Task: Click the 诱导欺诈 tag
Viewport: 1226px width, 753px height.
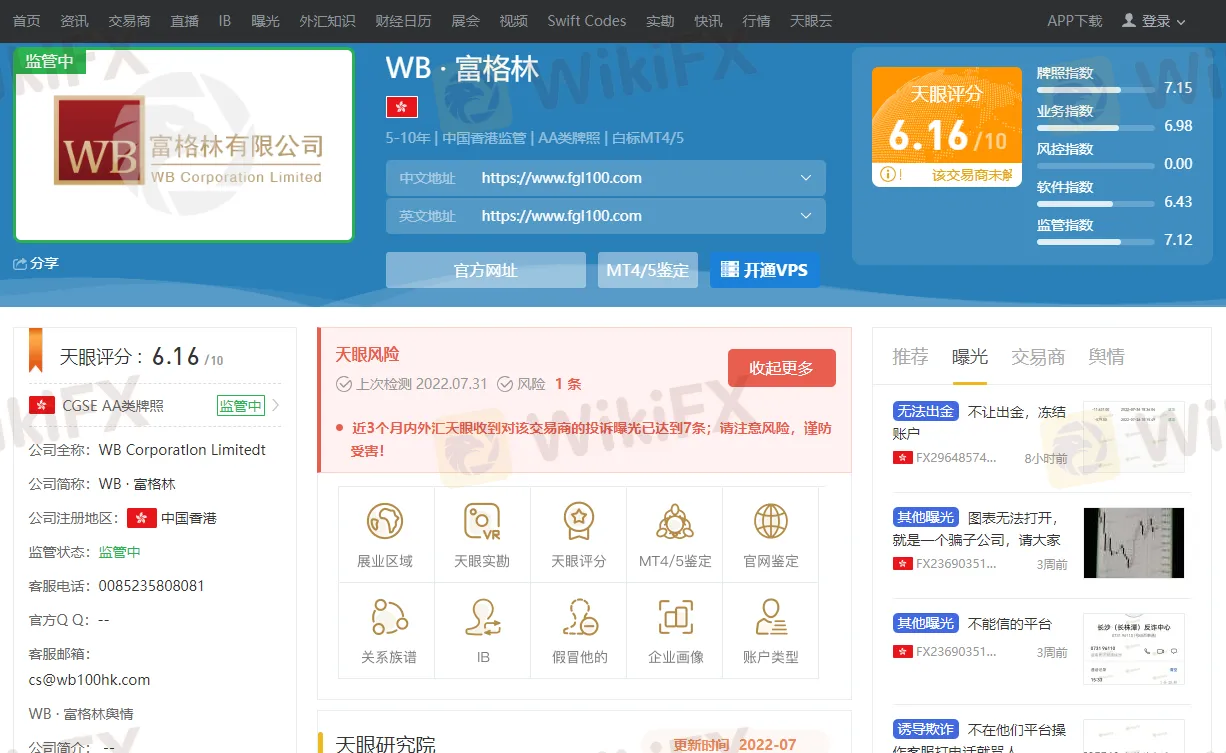Action: [926, 729]
